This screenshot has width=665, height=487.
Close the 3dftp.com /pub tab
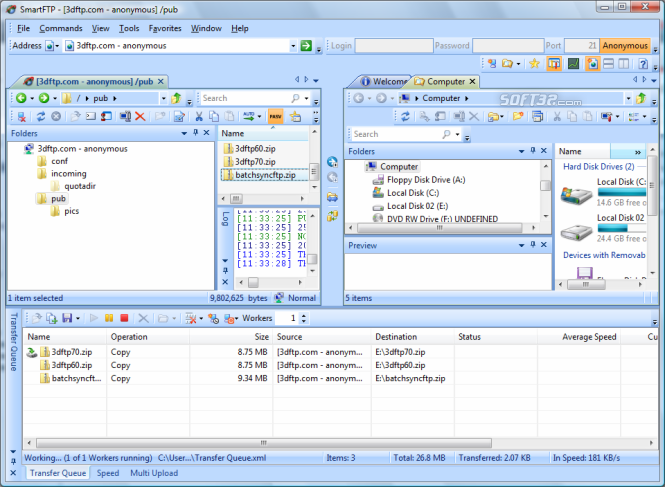(161, 81)
